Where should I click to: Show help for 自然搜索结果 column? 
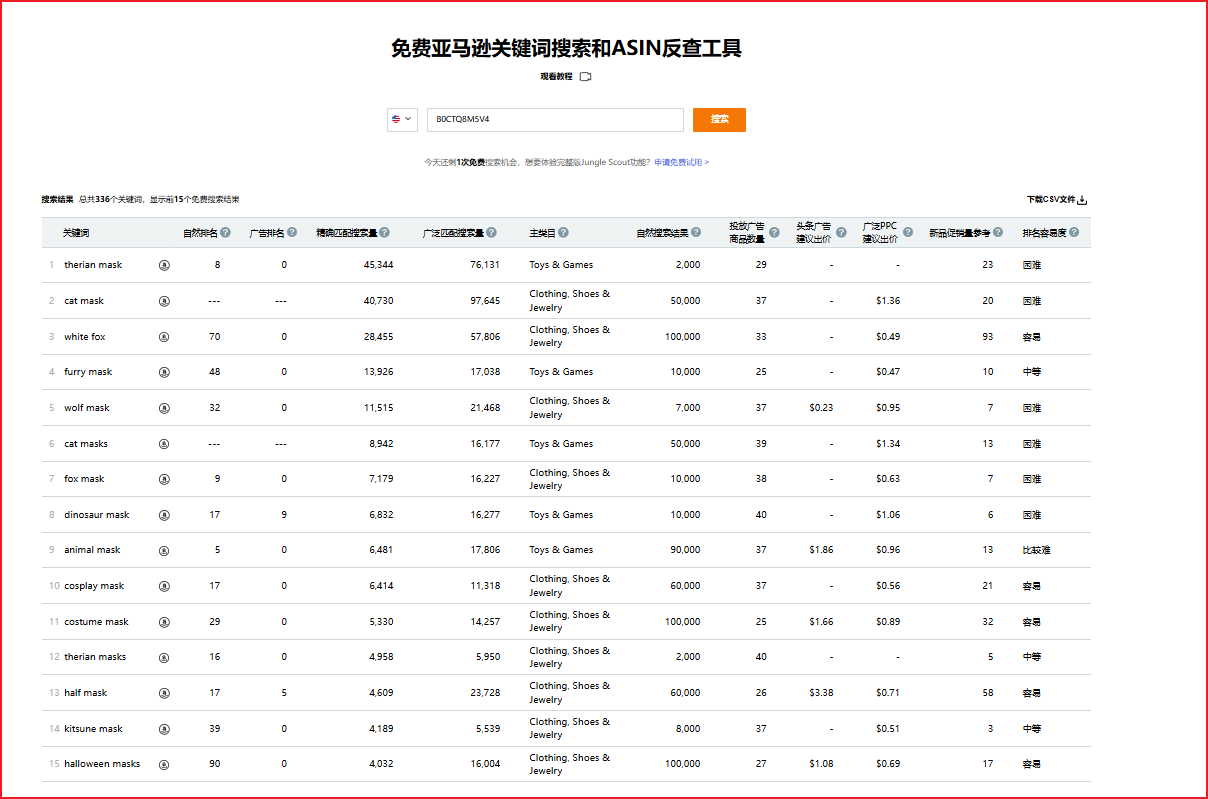coord(696,233)
